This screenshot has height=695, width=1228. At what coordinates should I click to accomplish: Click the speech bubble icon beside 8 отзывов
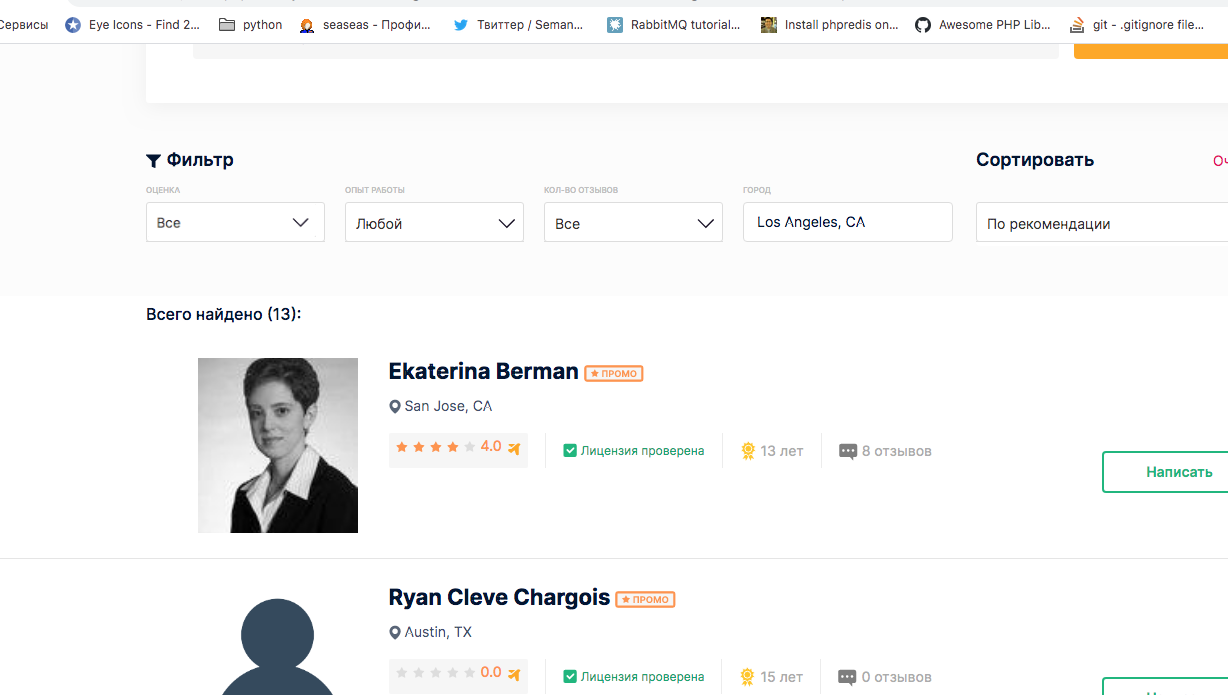[x=847, y=451]
